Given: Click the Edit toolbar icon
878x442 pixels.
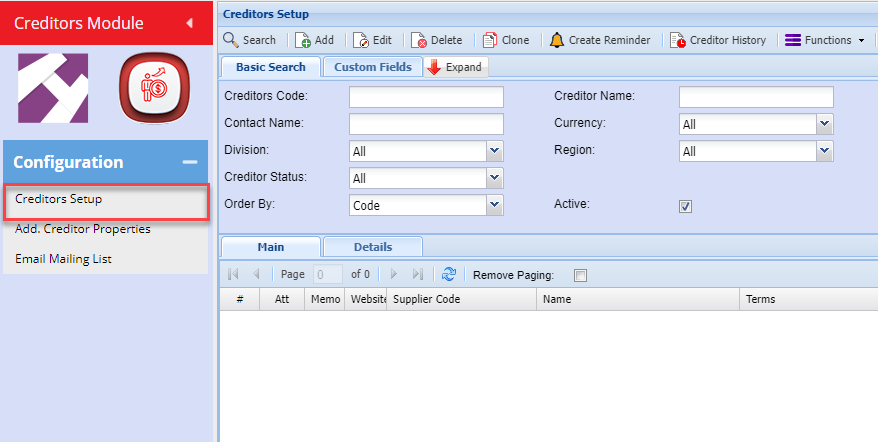Looking at the screenshot, I should (361, 40).
